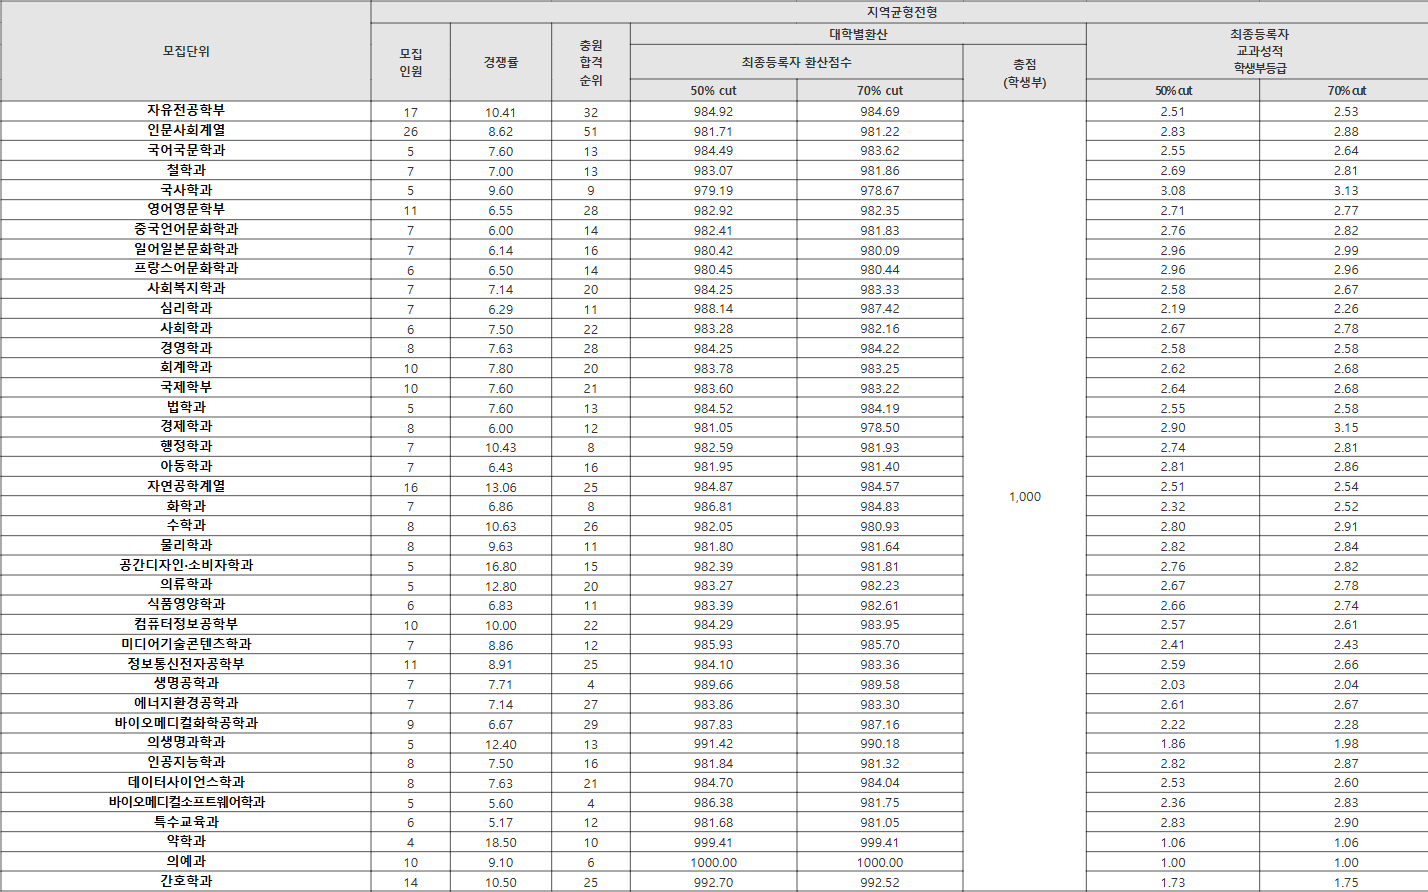Click the 모집단위 column header

(186, 51)
